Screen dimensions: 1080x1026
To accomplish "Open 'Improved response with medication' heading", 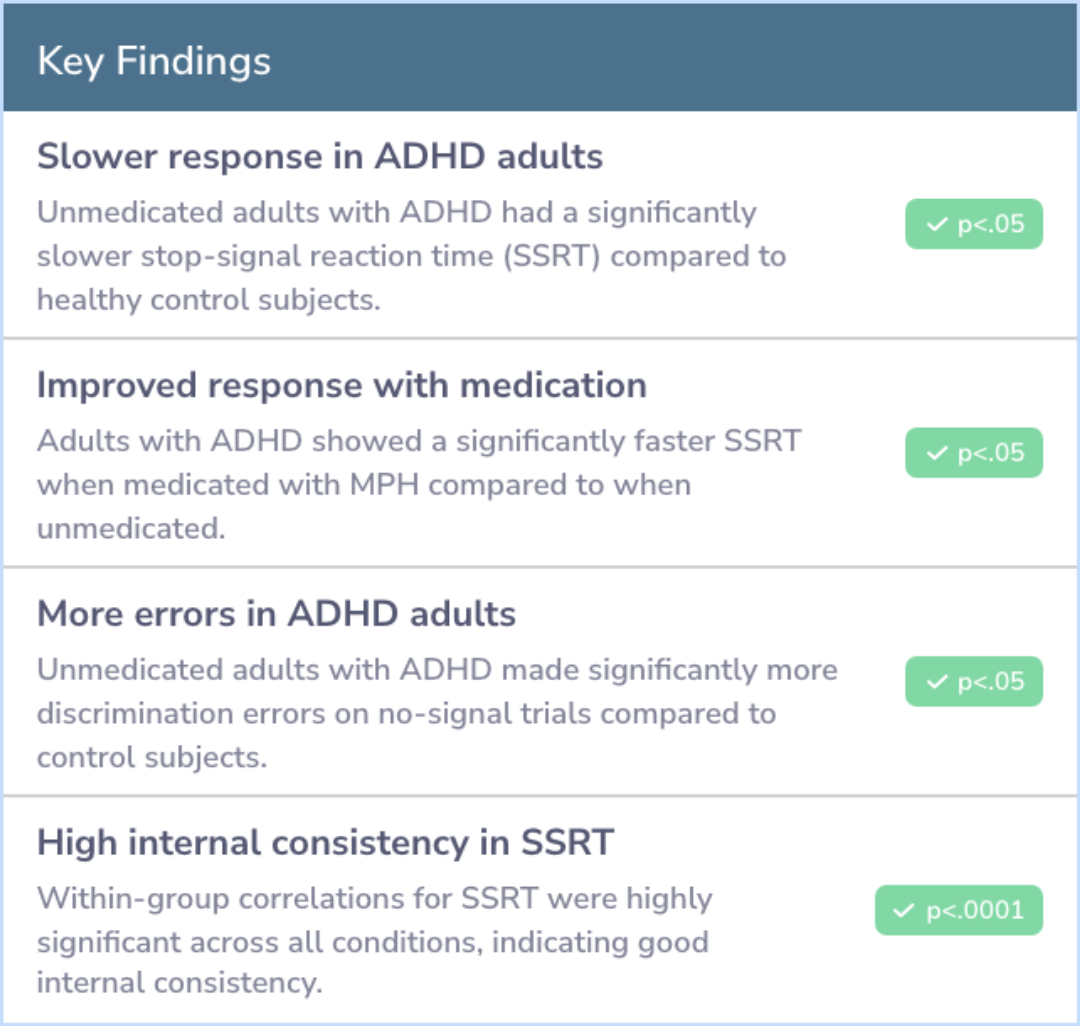I will [342, 386].
